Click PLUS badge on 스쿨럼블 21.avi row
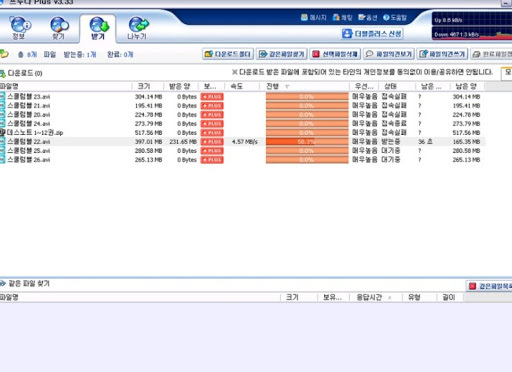 tap(212, 106)
